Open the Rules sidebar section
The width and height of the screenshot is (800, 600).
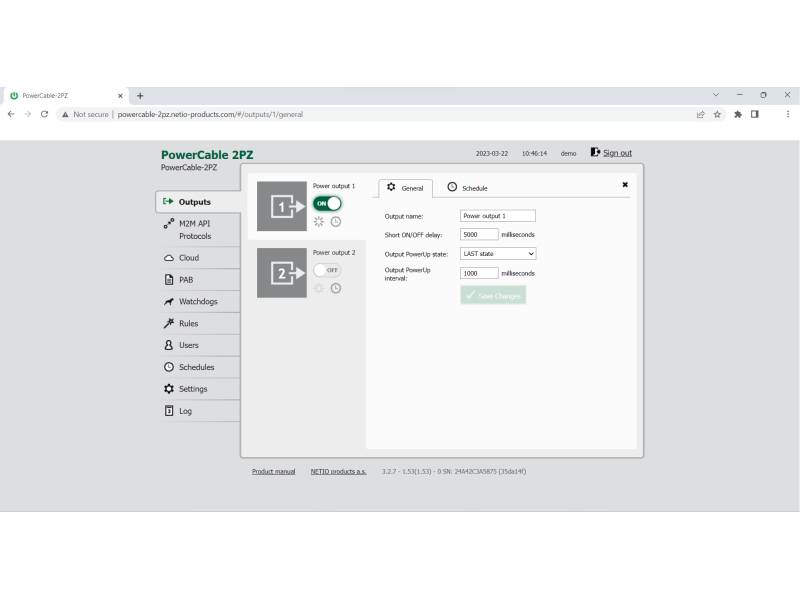(198, 323)
